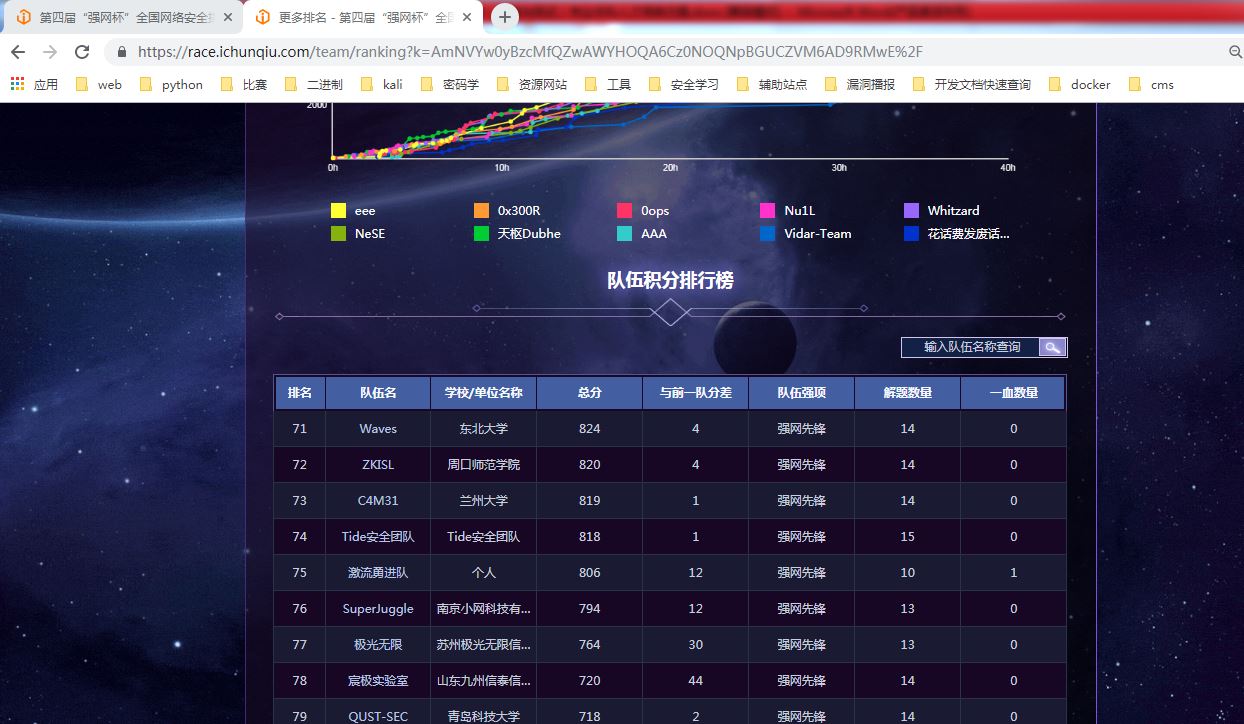Click the 解题数量 column header

pyautogui.click(x=908, y=393)
